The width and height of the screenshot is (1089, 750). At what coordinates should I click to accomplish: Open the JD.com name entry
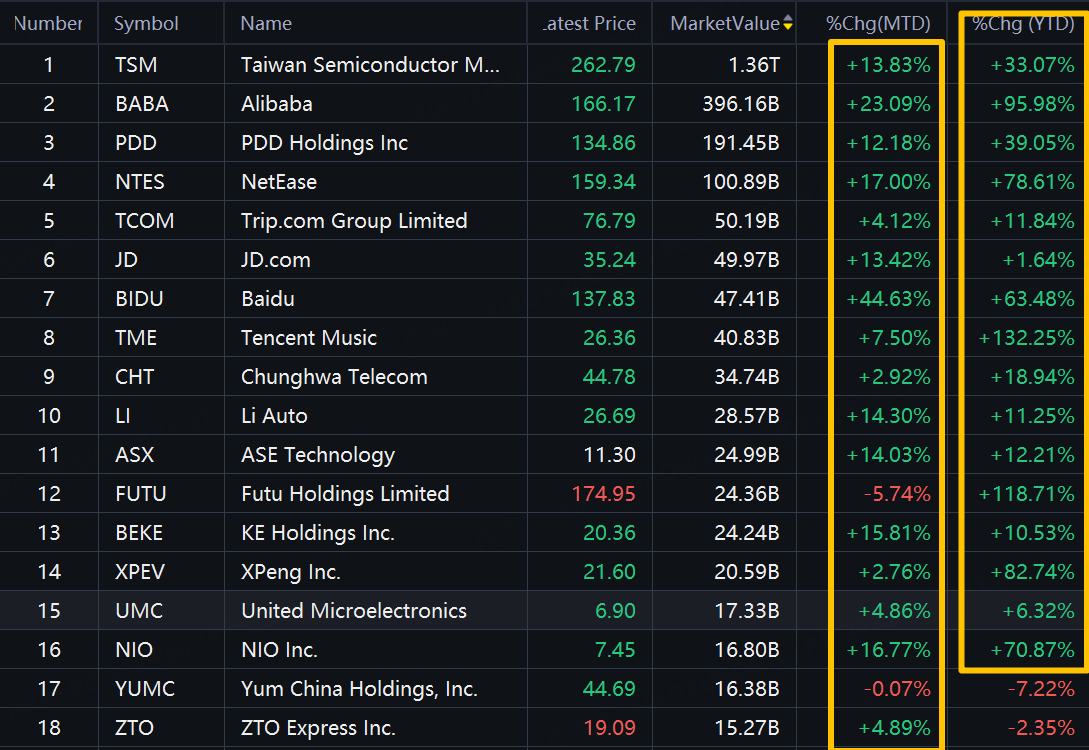coord(276,259)
